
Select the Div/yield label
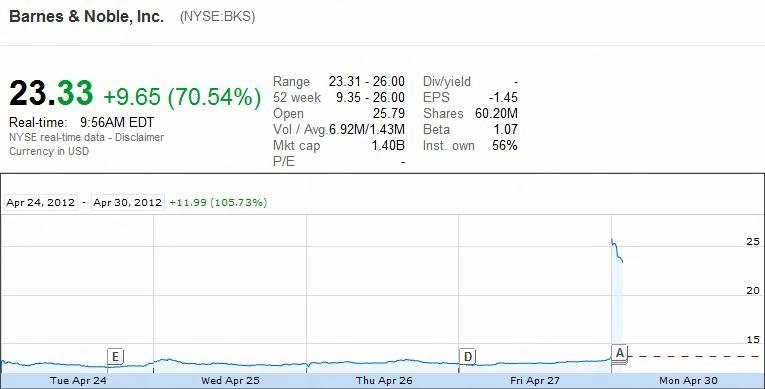tap(447, 82)
